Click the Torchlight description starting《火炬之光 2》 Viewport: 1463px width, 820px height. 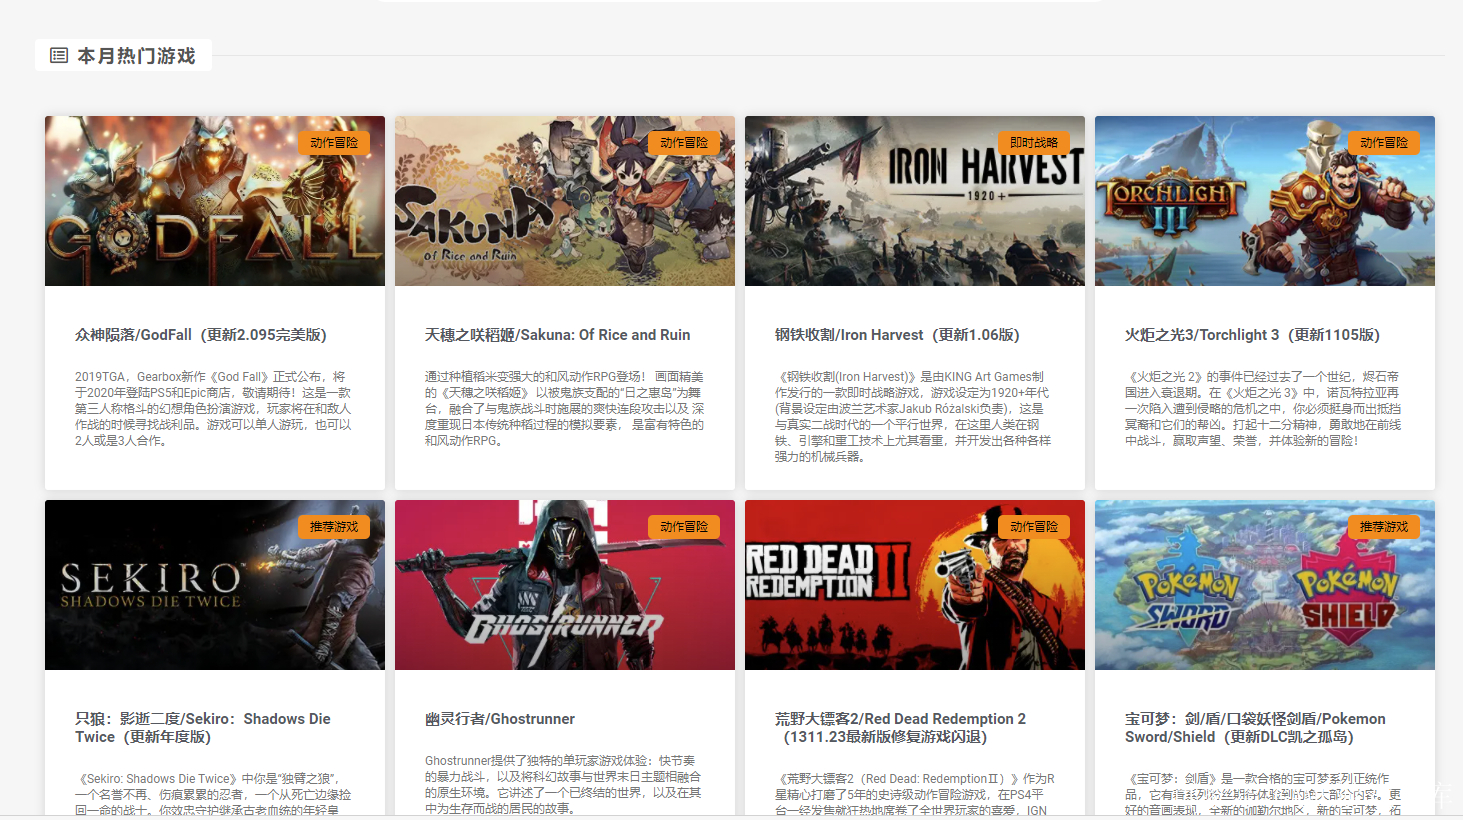[x=1263, y=409]
